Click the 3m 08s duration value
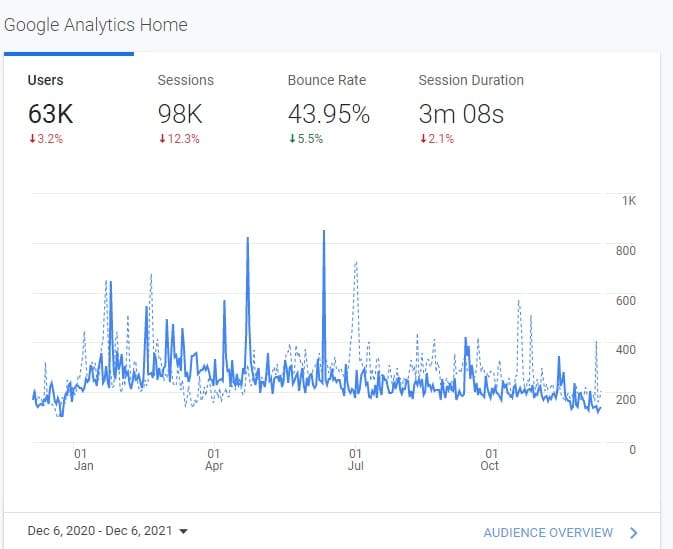This screenshot has height=549, width=673. point(461,114)
